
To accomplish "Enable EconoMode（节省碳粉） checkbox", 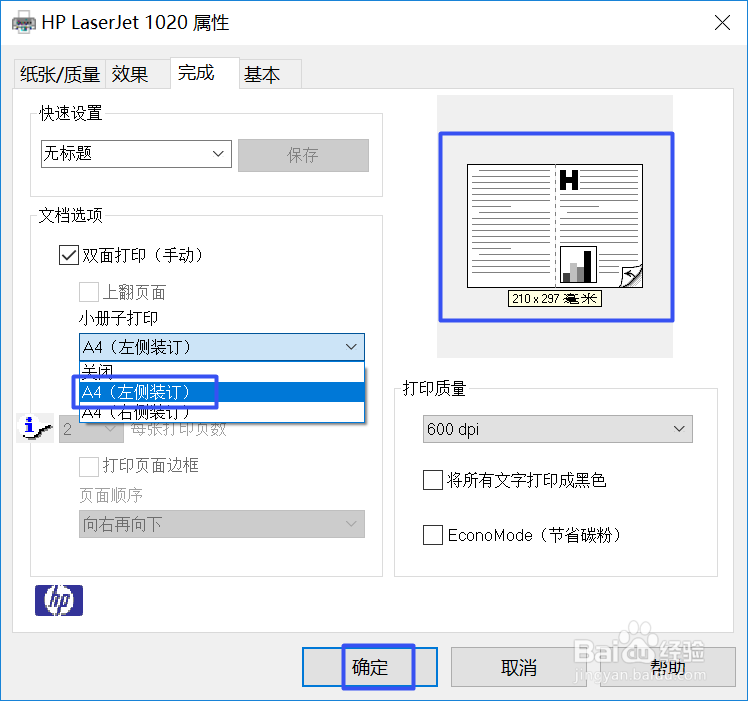I will [433, 535].
